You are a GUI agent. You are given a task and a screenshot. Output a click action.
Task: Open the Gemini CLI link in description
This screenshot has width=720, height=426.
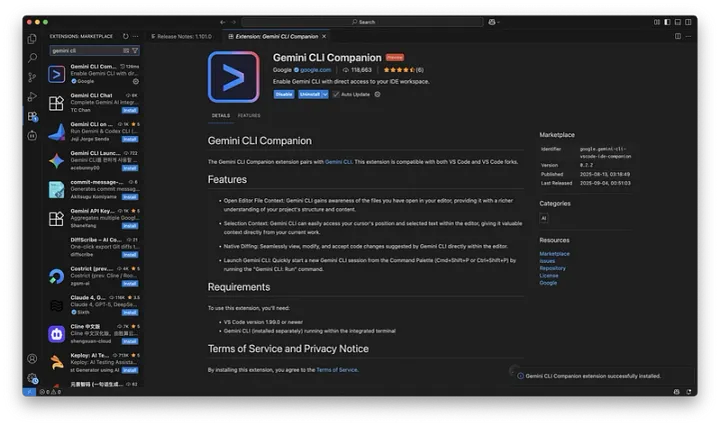339,162
